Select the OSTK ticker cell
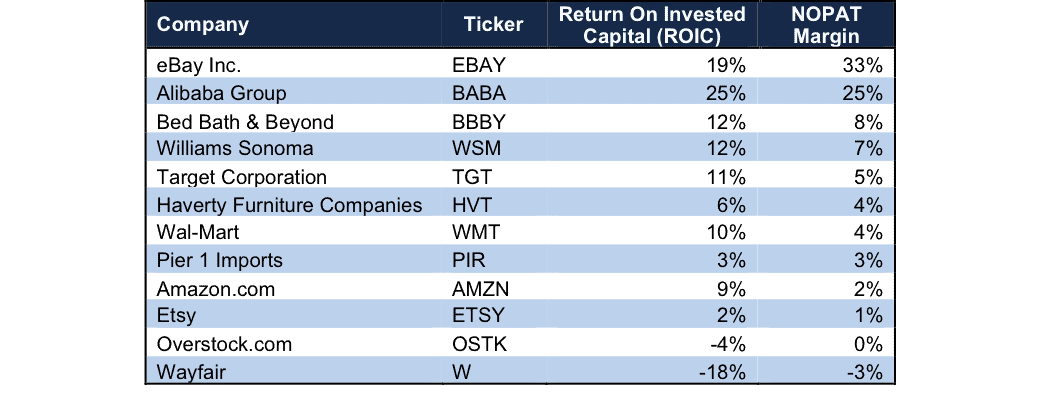Image resolution: width=1041 pixels, height=414 pixels. click(x=479, y=344)
